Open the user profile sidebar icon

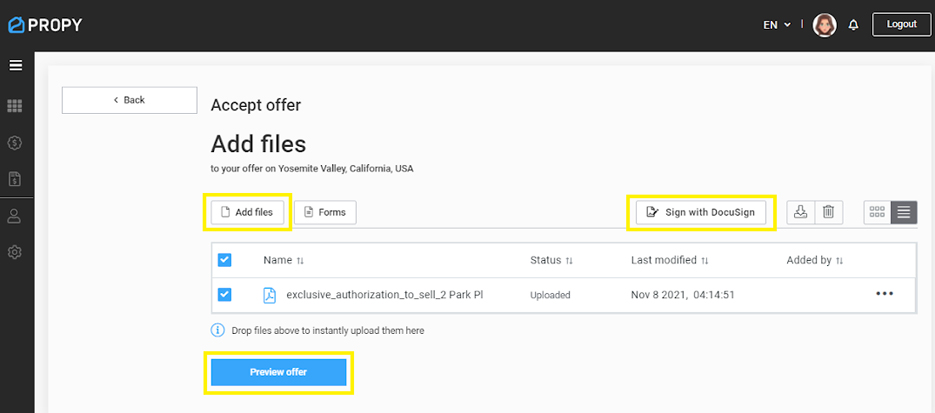coord(15,216)
